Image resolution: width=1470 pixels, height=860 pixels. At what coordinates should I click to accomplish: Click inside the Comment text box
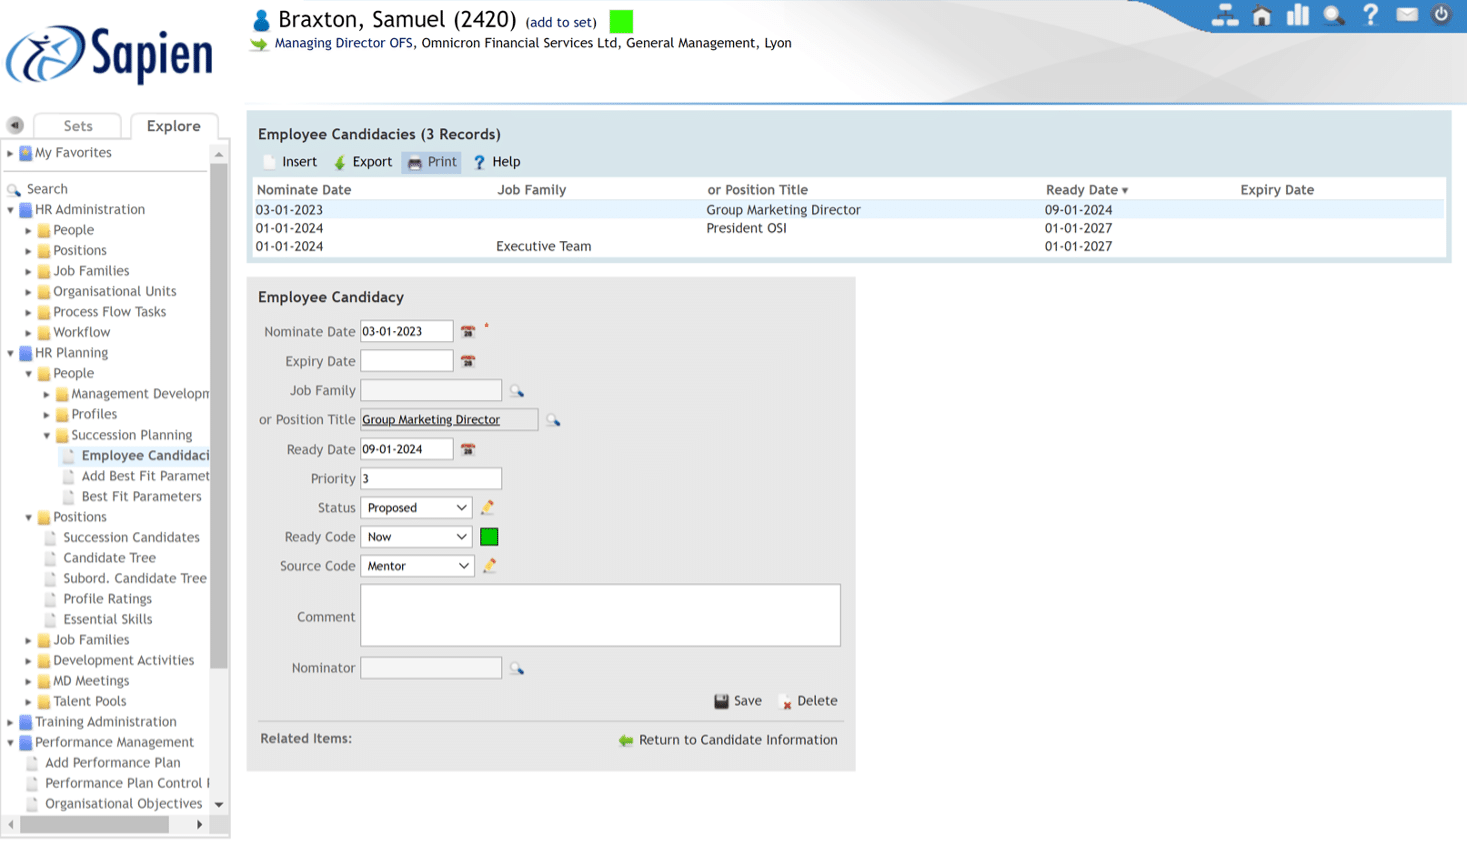point(600,614)
